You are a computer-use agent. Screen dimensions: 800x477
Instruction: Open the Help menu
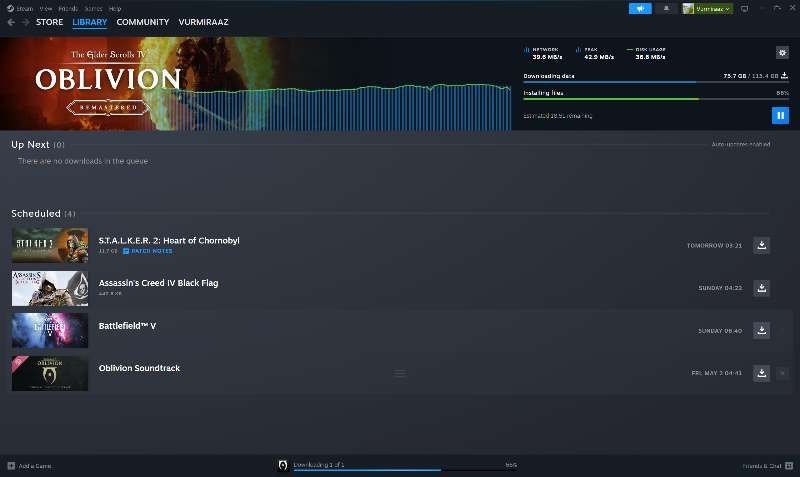point(115,9)
